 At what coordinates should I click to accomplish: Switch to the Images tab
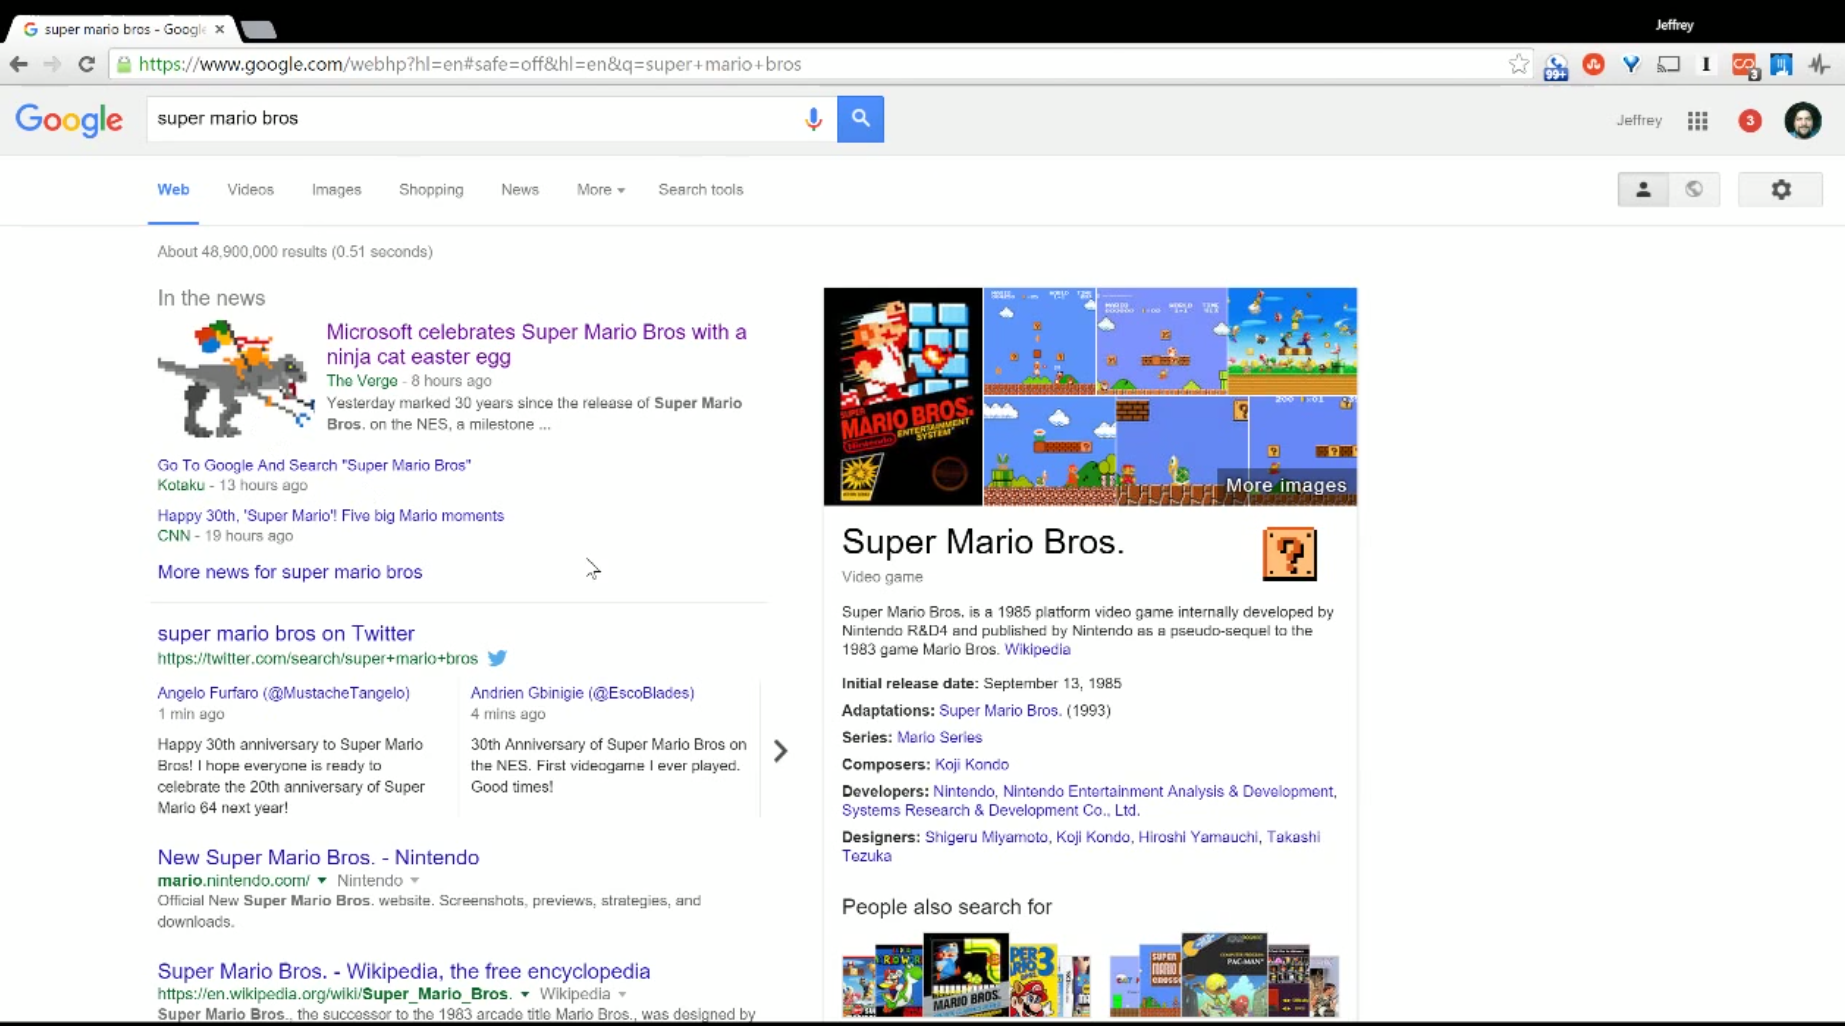tap(336, 190)
